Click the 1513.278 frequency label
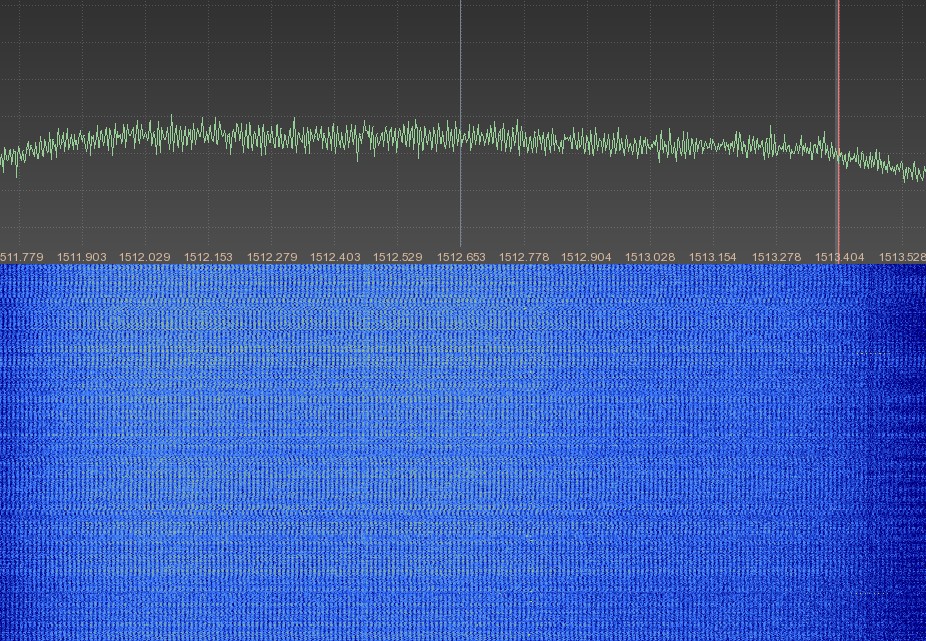 776,257
